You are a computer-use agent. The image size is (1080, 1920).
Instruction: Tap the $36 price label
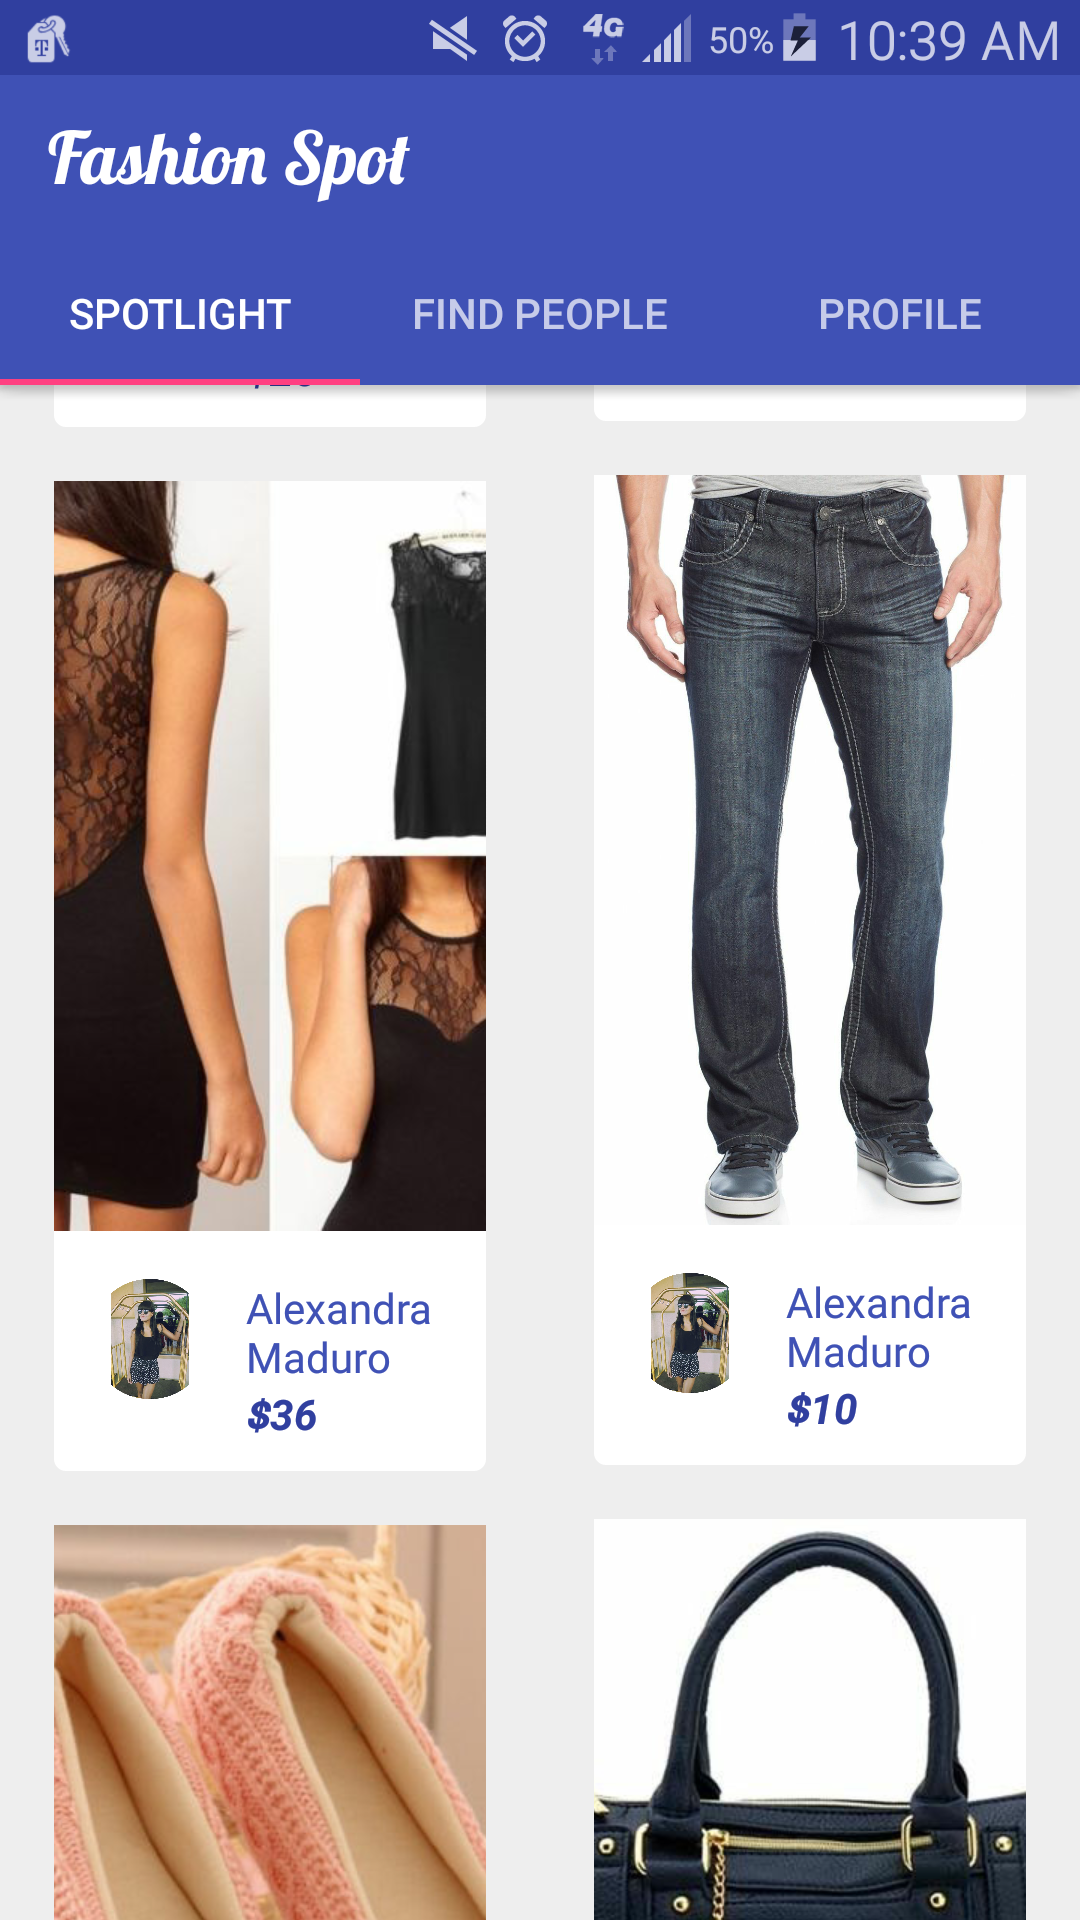282,1416
